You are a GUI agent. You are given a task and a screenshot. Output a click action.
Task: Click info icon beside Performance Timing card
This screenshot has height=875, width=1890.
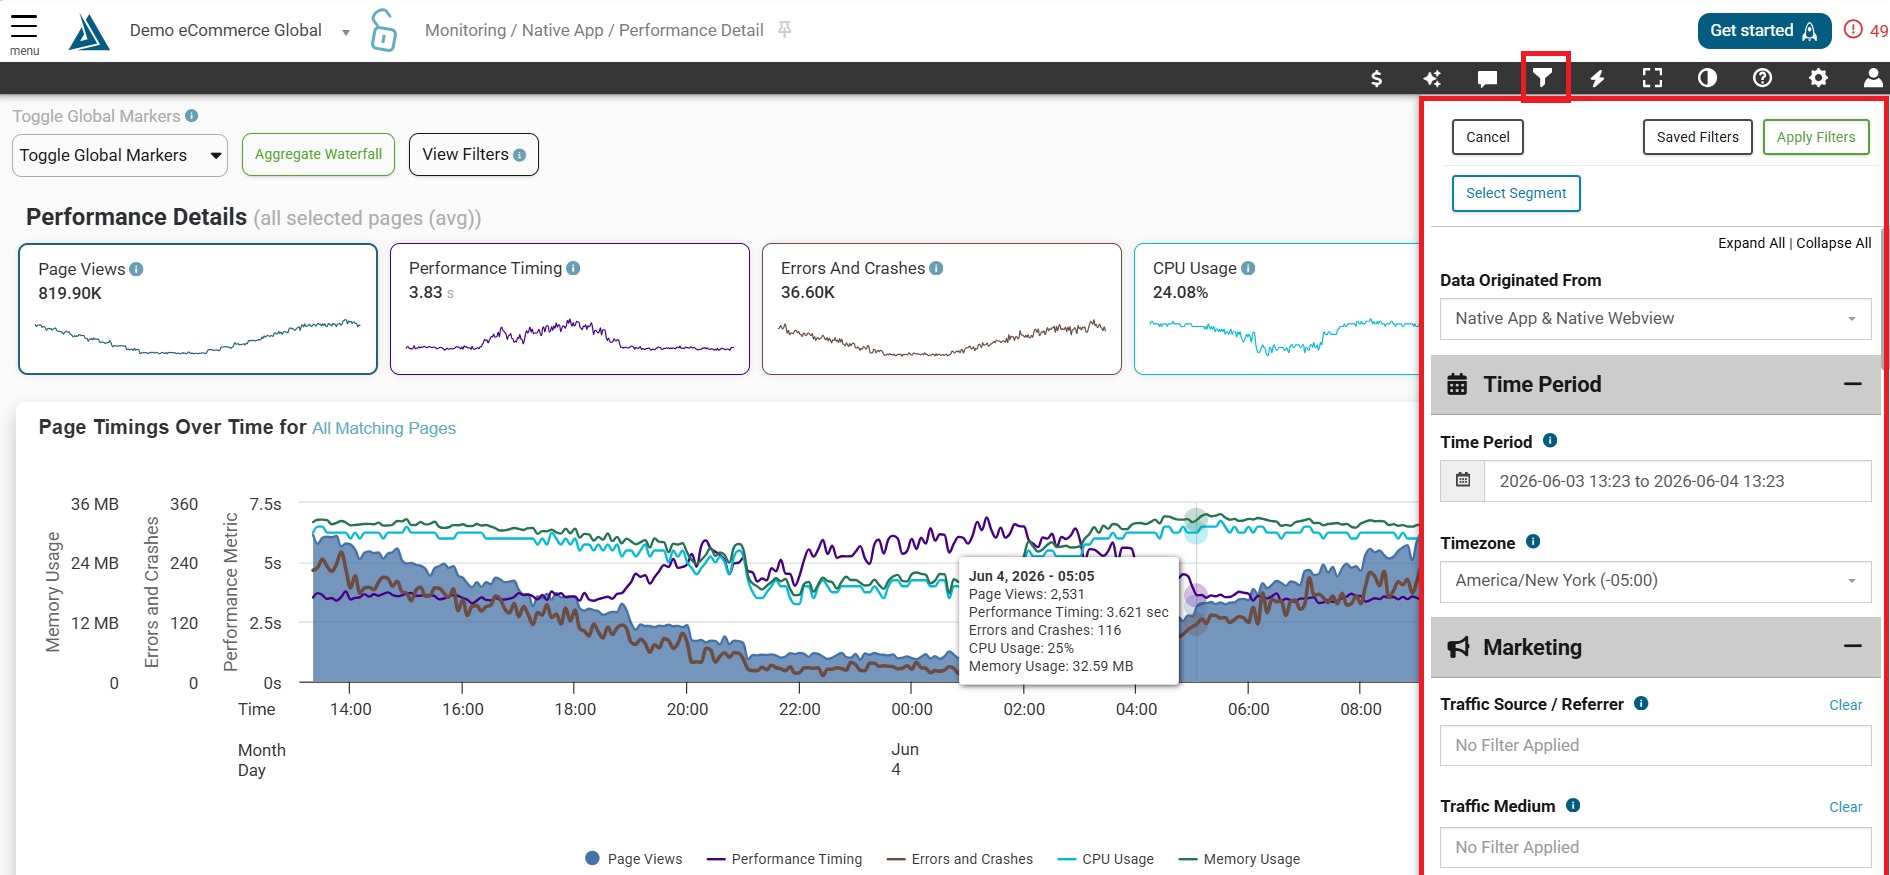tap(573, 268)
